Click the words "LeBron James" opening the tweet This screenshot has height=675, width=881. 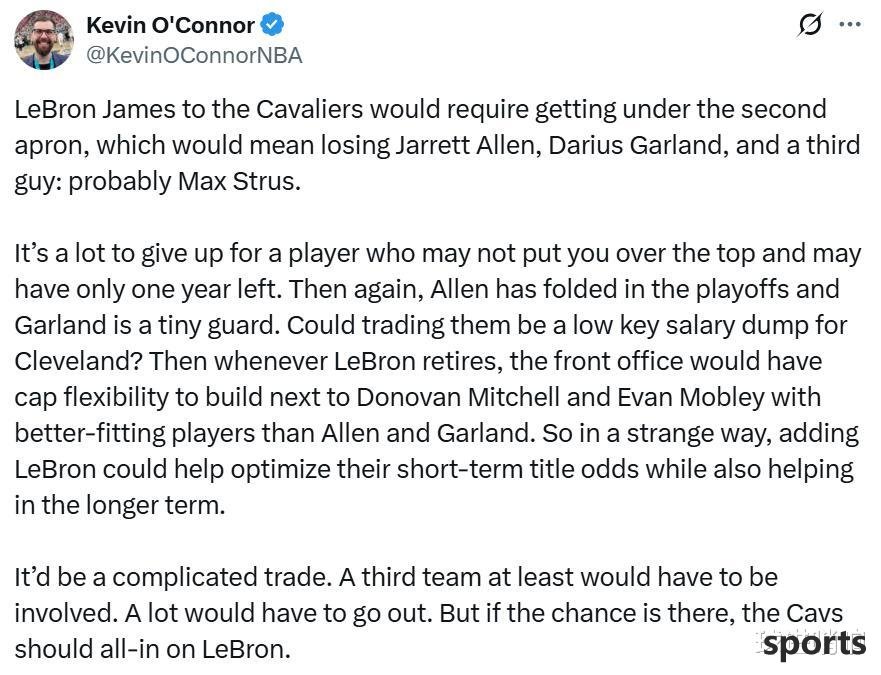tap(95, 109)
